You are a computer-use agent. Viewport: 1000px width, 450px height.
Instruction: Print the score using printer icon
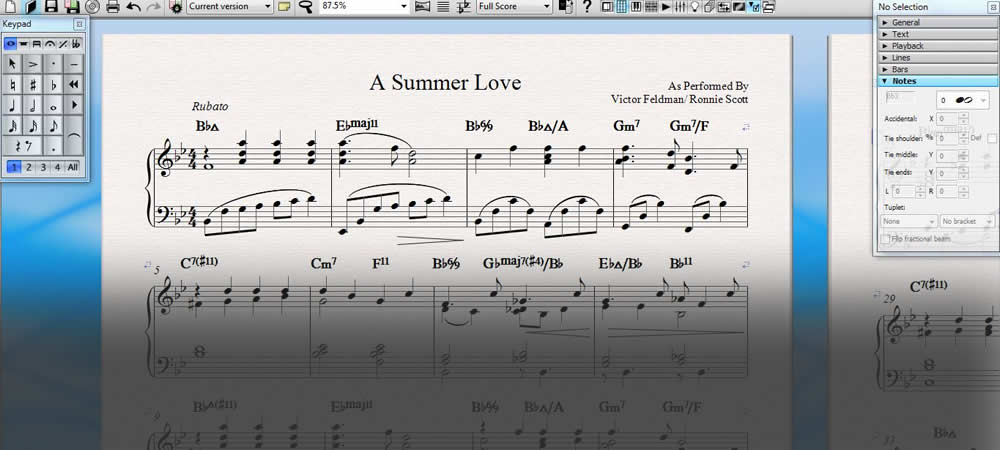pyautogui.click(x=113, y=6)
